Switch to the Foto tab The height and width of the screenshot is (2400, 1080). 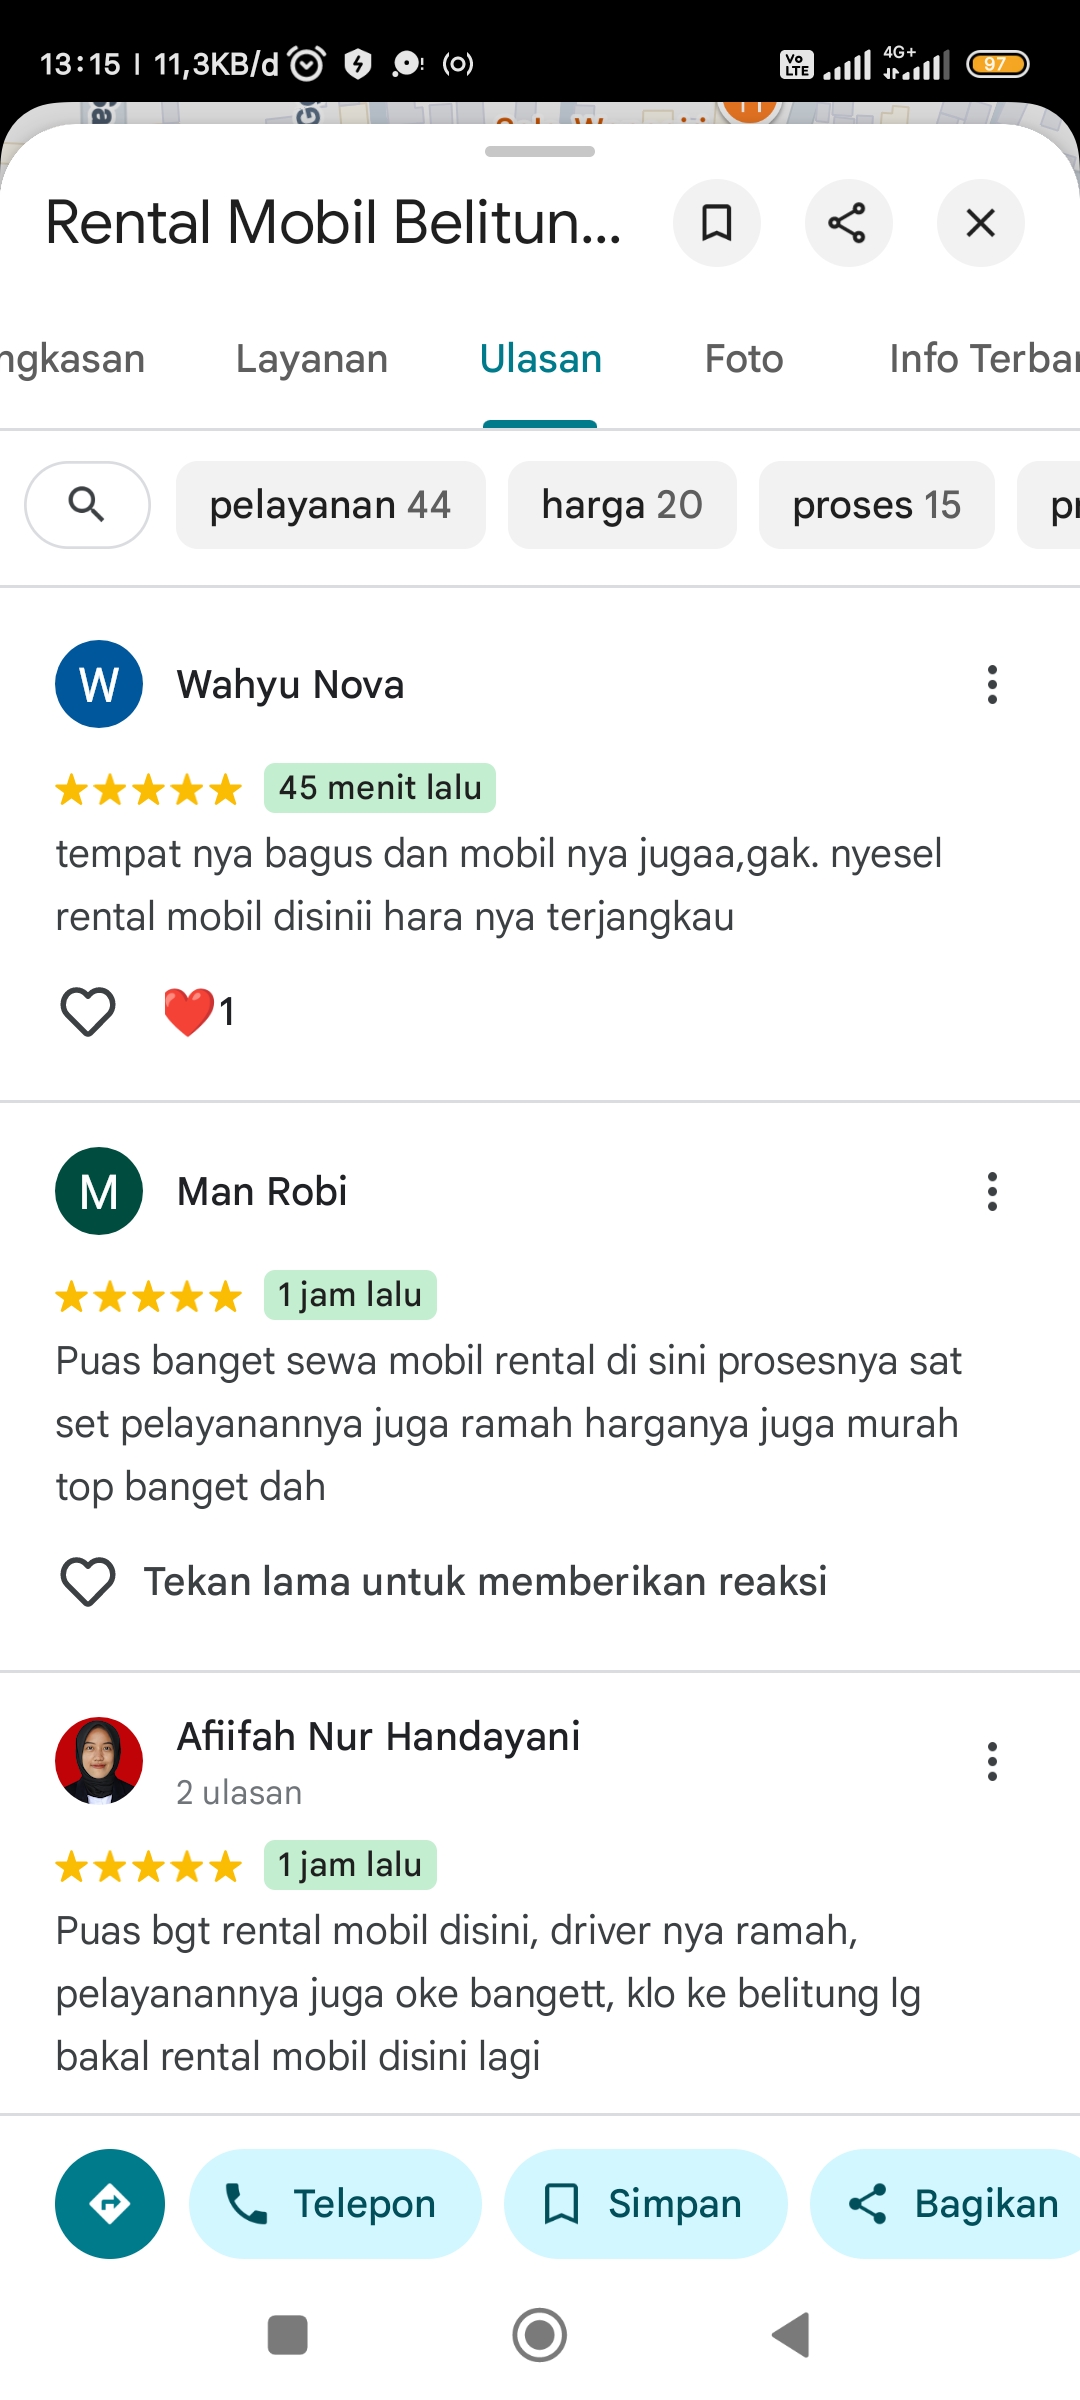pos(744,359)
